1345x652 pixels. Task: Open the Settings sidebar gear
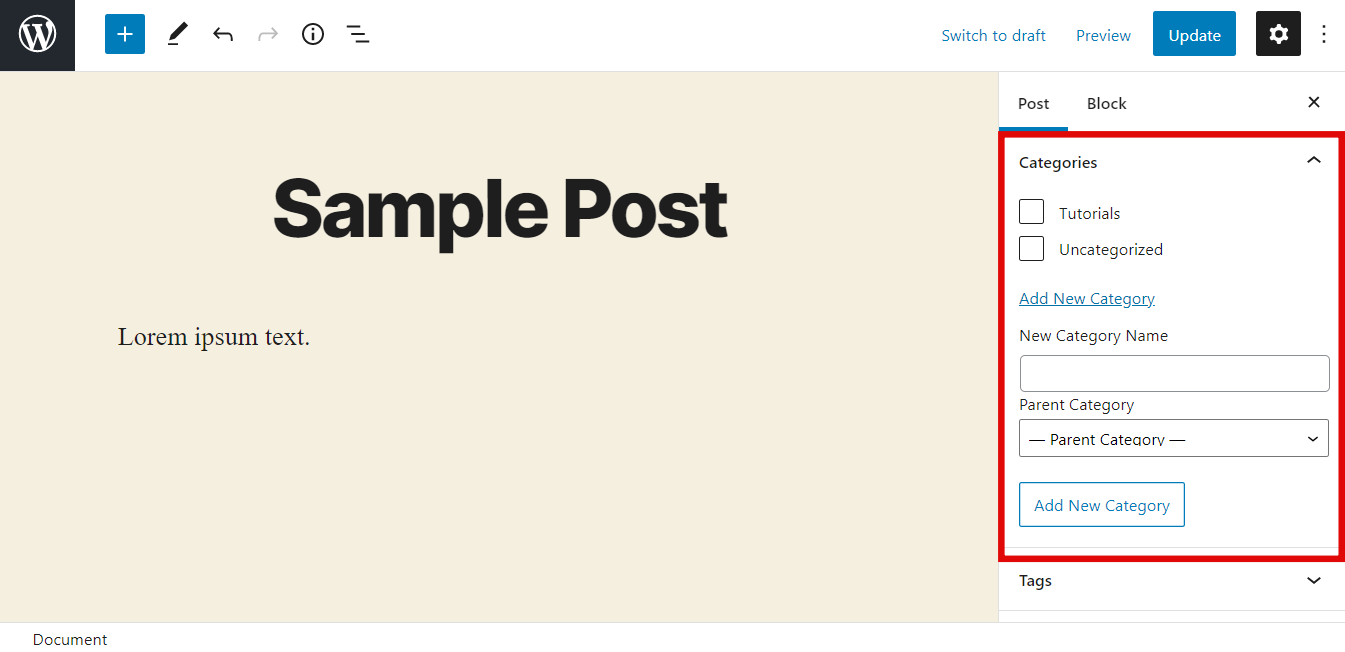point(1277,33)
